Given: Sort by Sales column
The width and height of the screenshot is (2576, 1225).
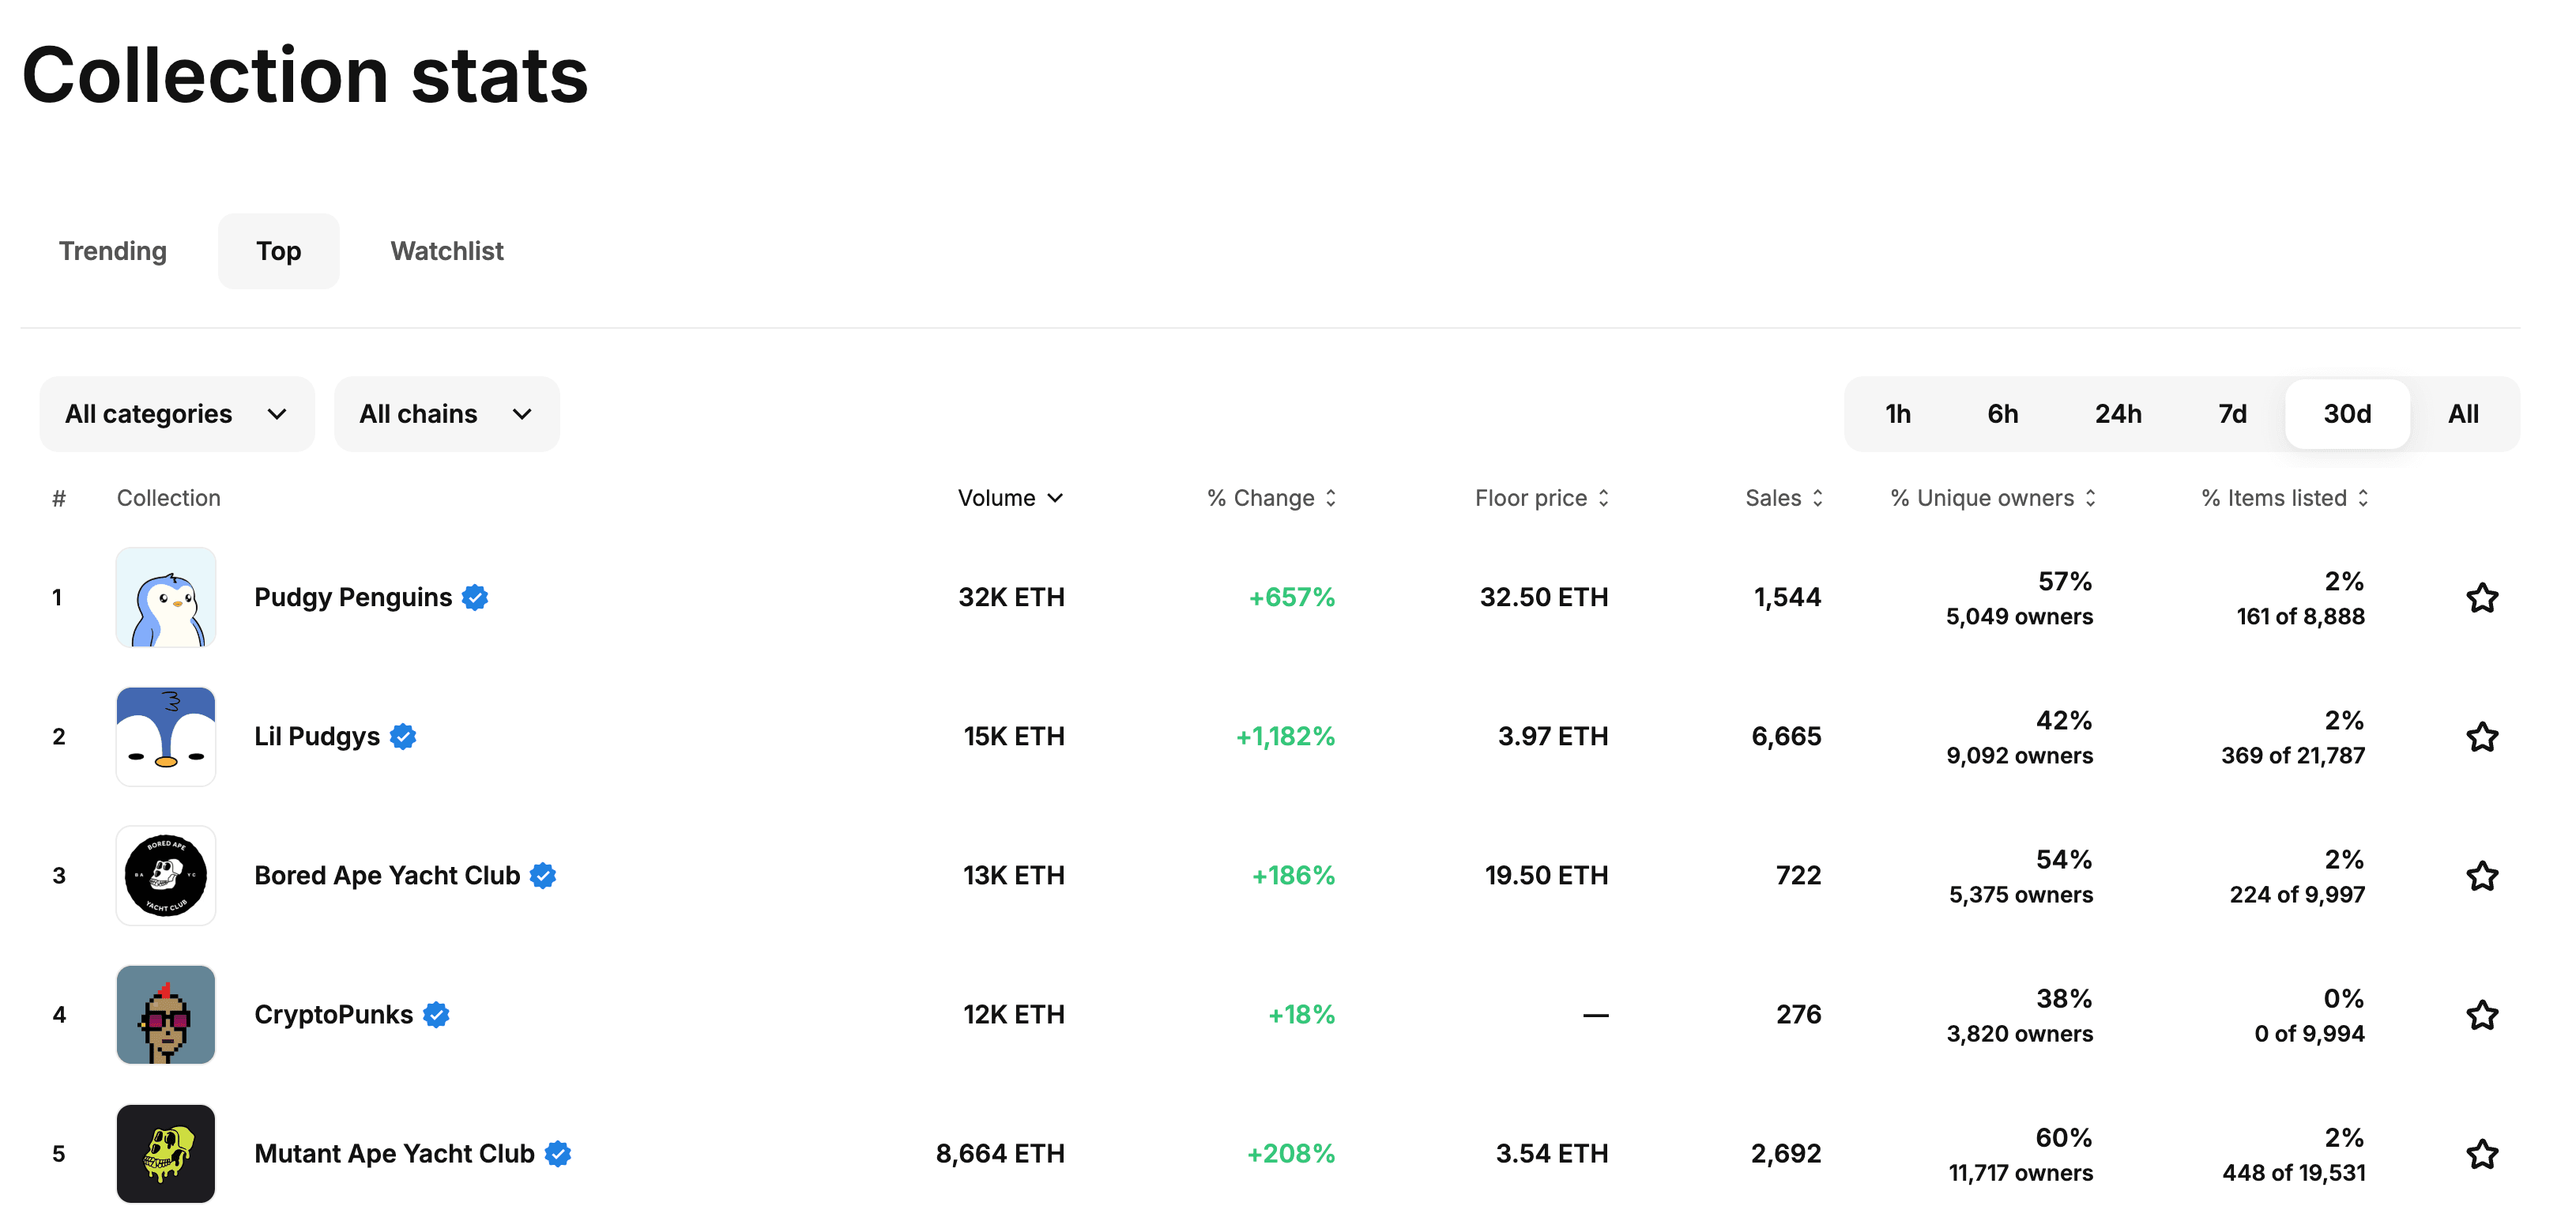Looking at the screenshot, I should (x=1784, y=498).
